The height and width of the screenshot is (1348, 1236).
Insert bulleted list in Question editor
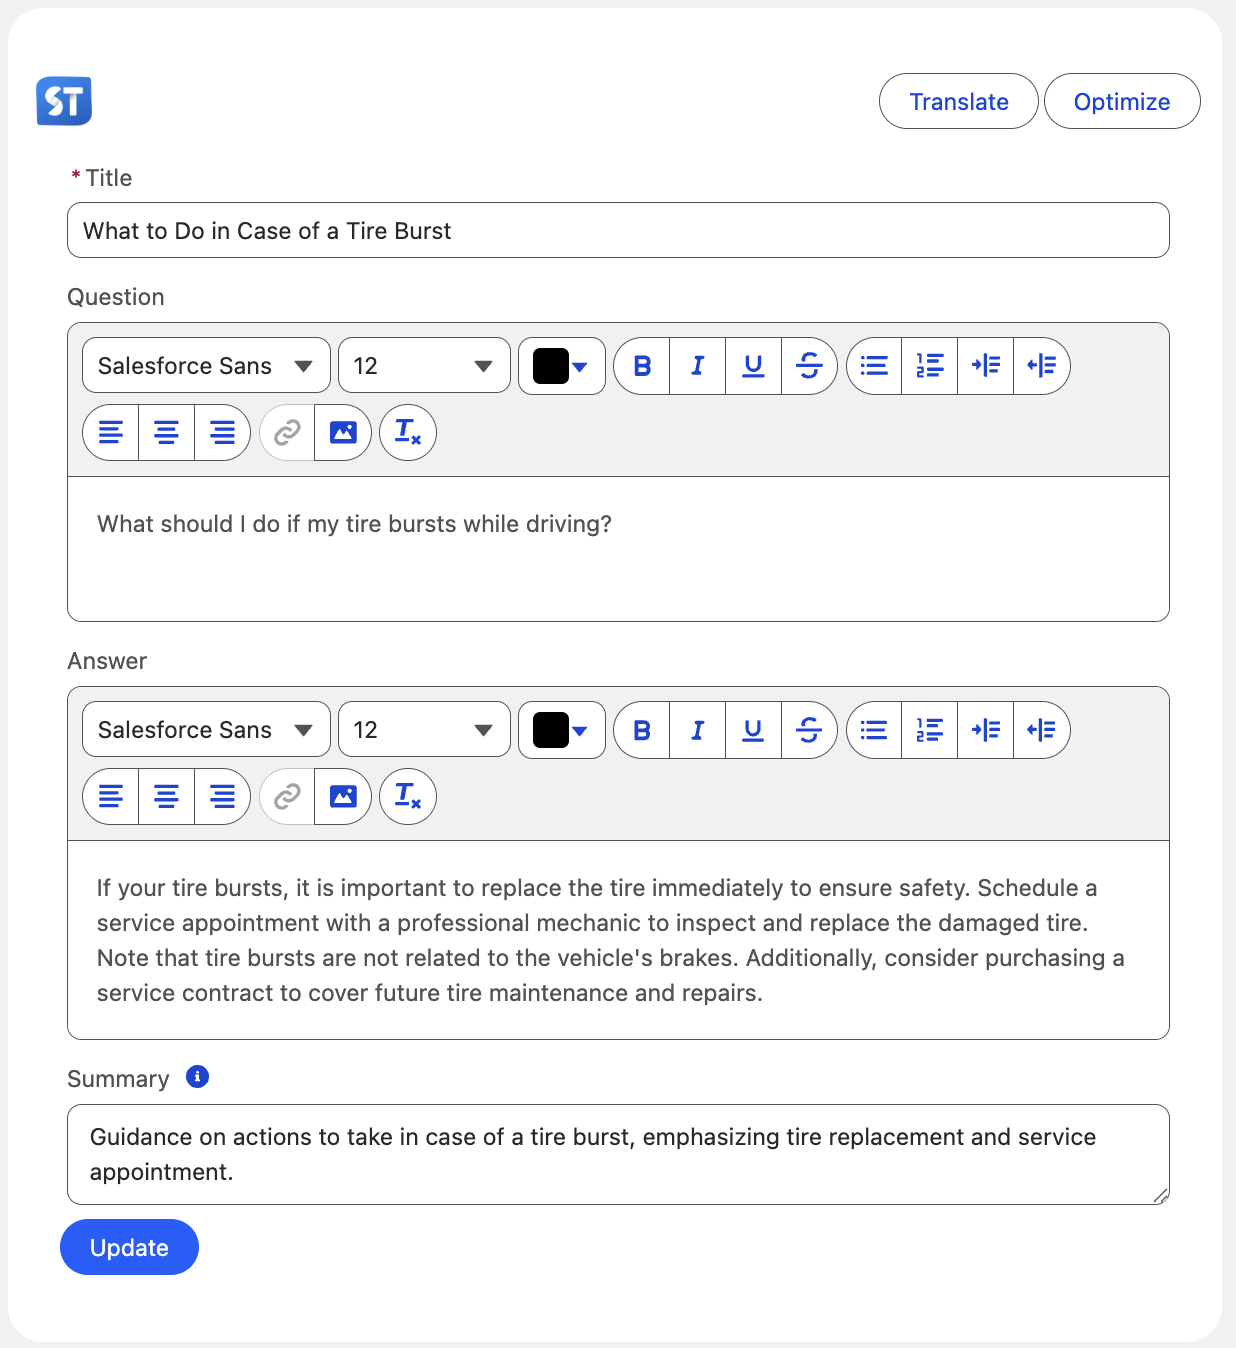874,366
